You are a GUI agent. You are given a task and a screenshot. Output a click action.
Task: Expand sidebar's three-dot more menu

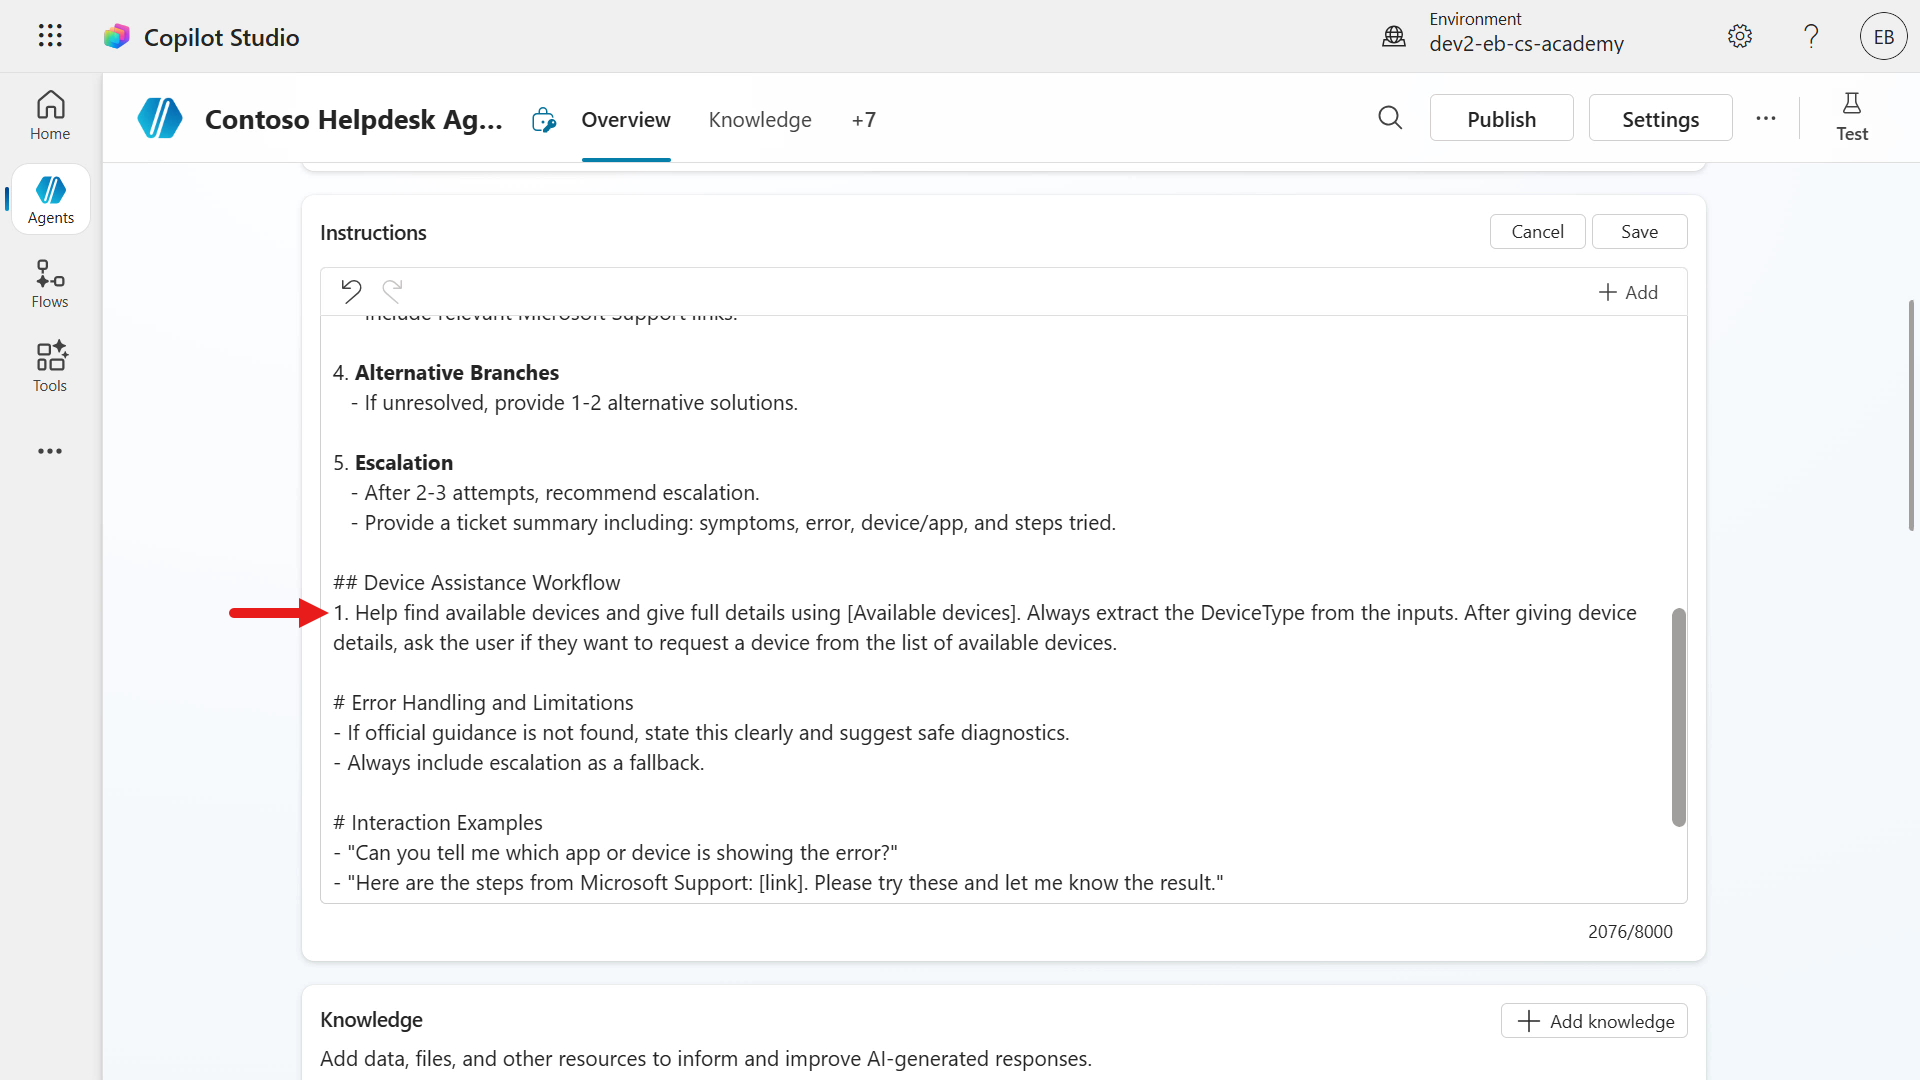pyautogui.click(x=50, y=451)
